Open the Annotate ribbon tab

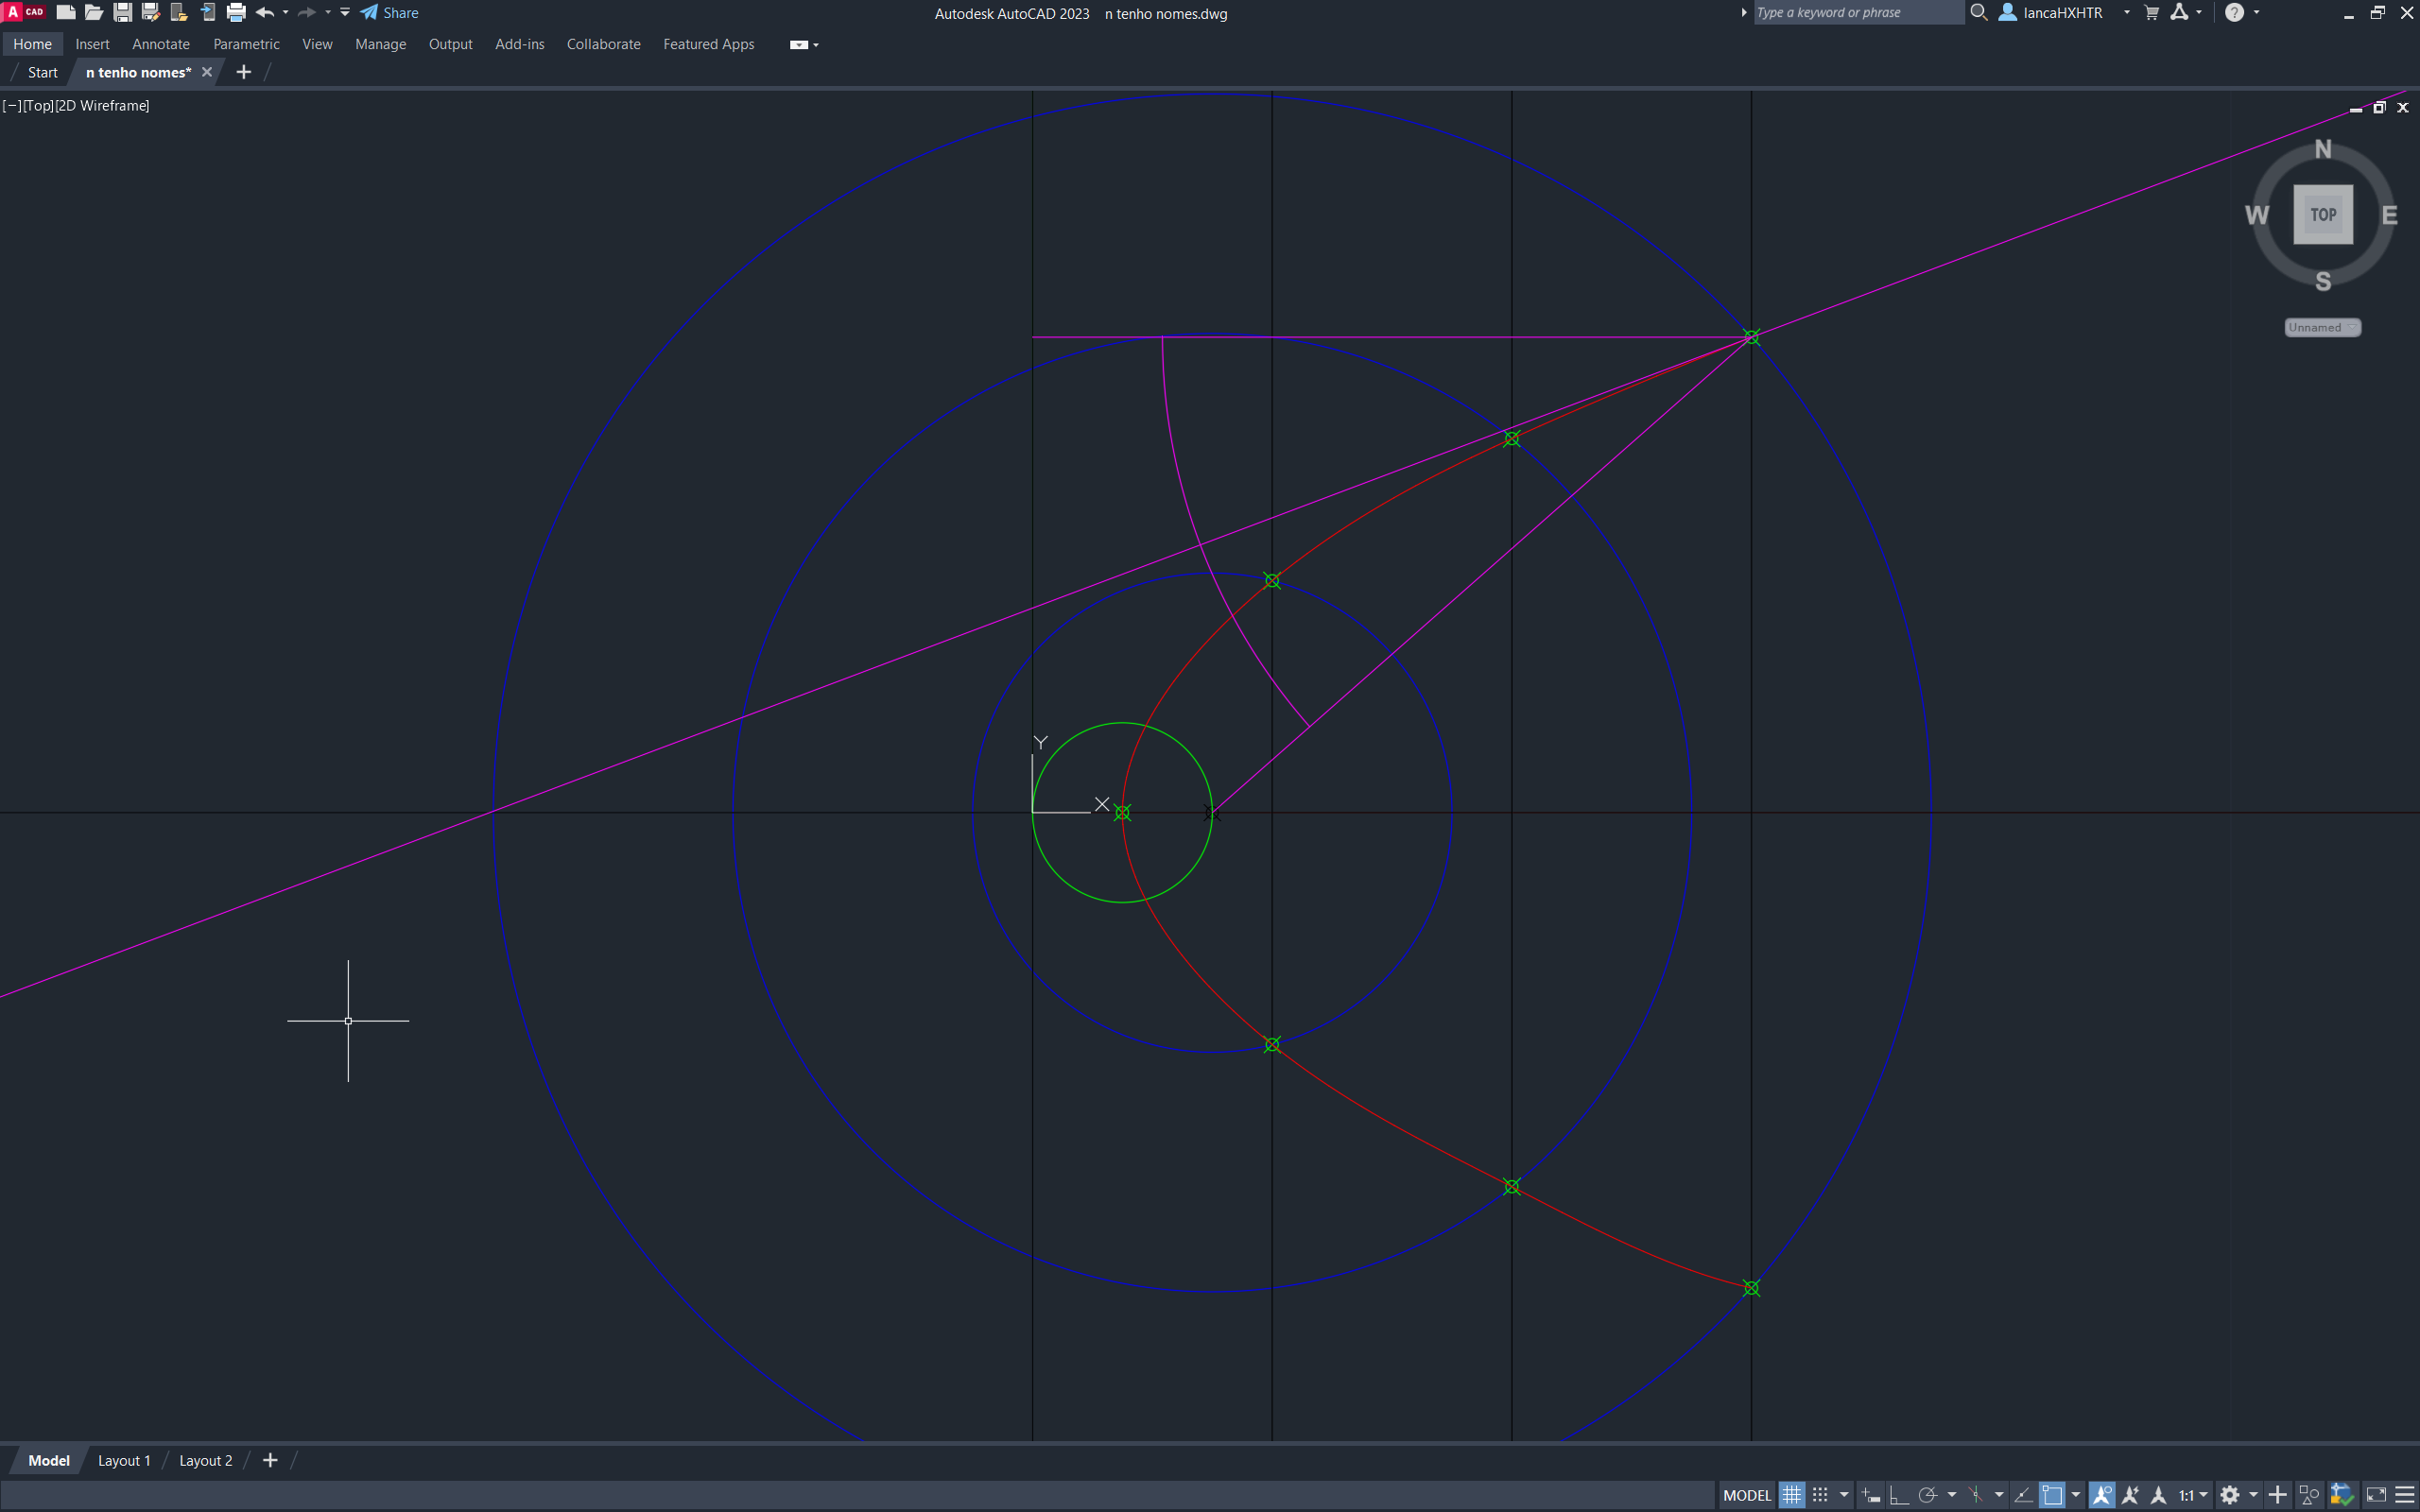tap(161, 44)
